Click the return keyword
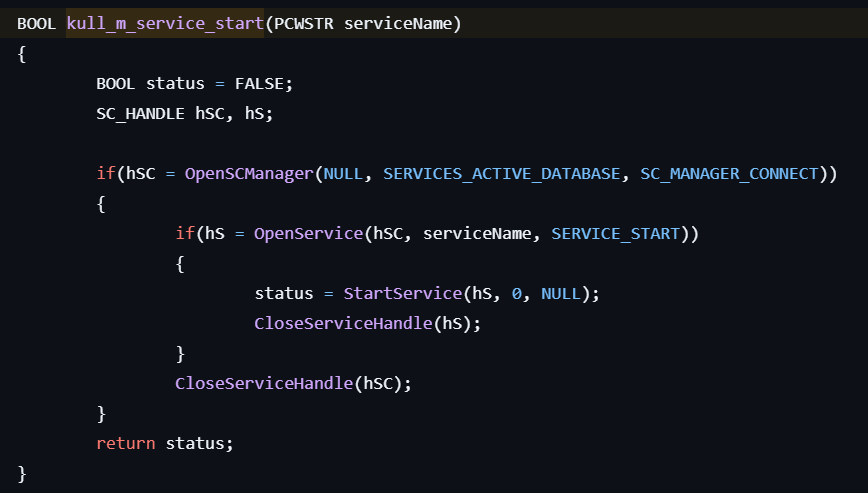 (126, 443)
